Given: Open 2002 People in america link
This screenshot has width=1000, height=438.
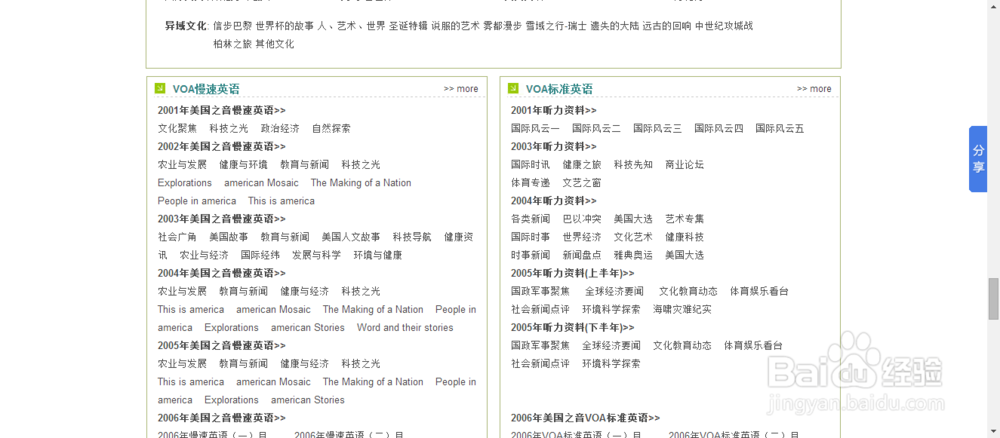Looking at the screenshot, I should pyautogui.click(x=197, y=201).
